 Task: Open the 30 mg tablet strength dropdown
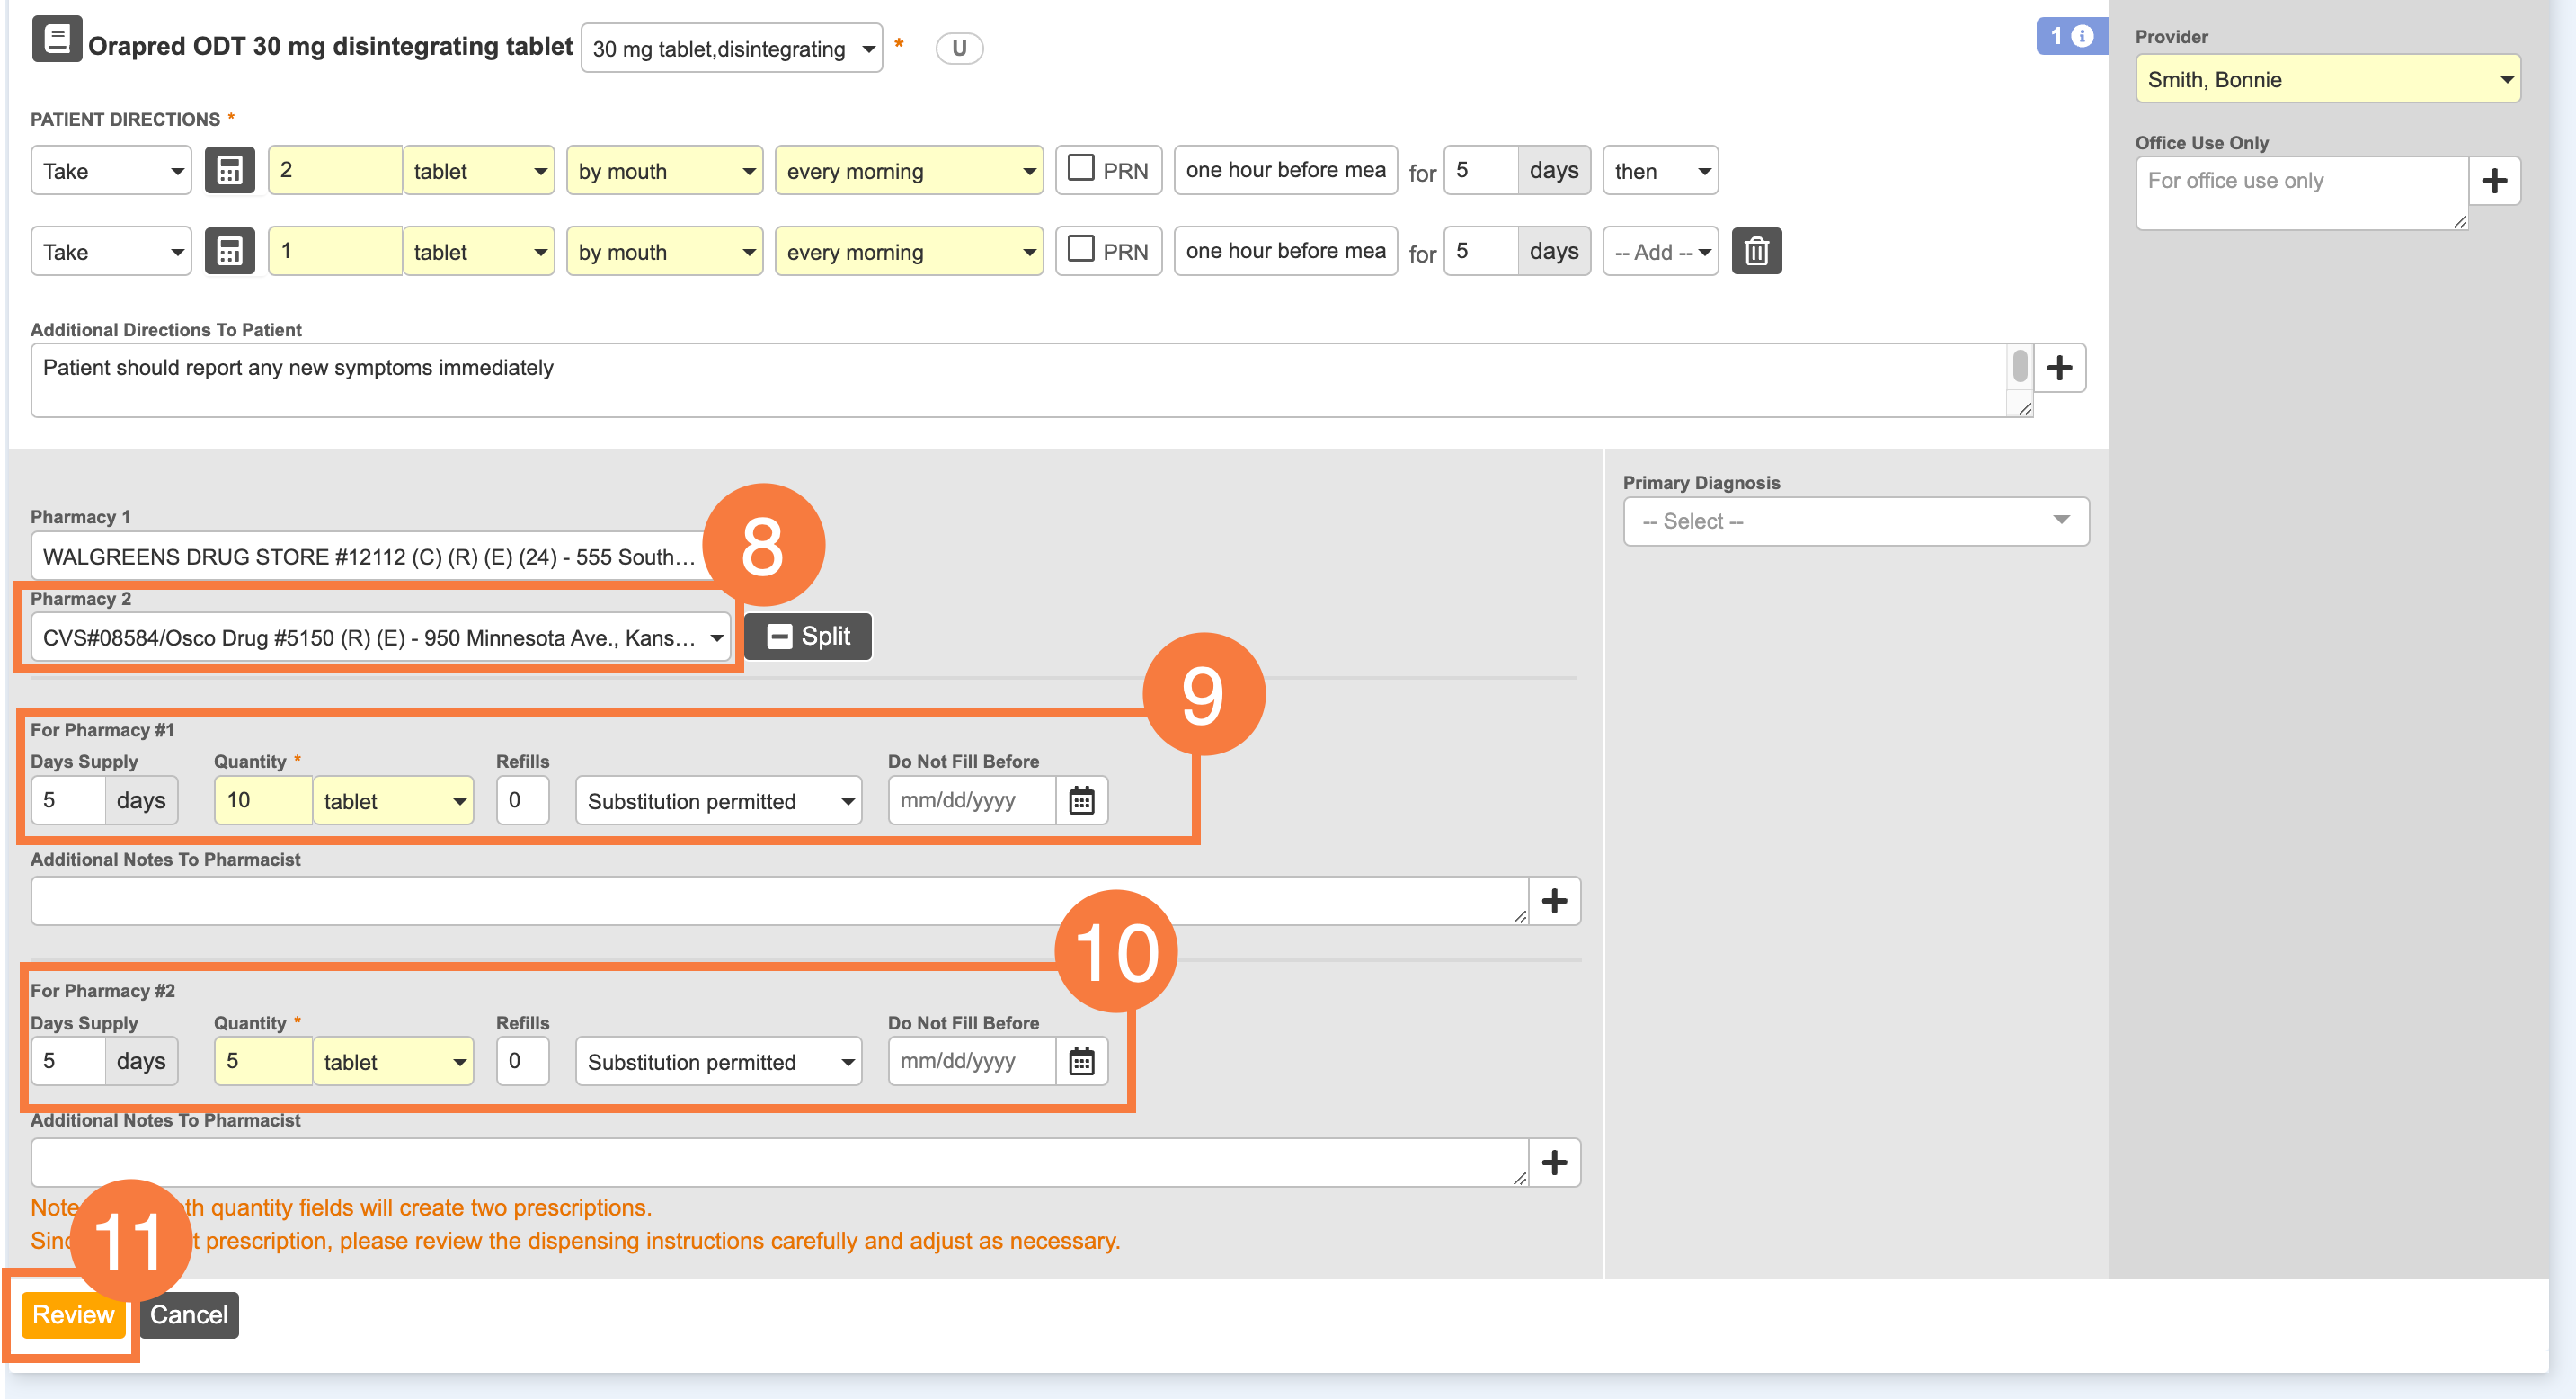pyautogui.click(x=731, y=49)
